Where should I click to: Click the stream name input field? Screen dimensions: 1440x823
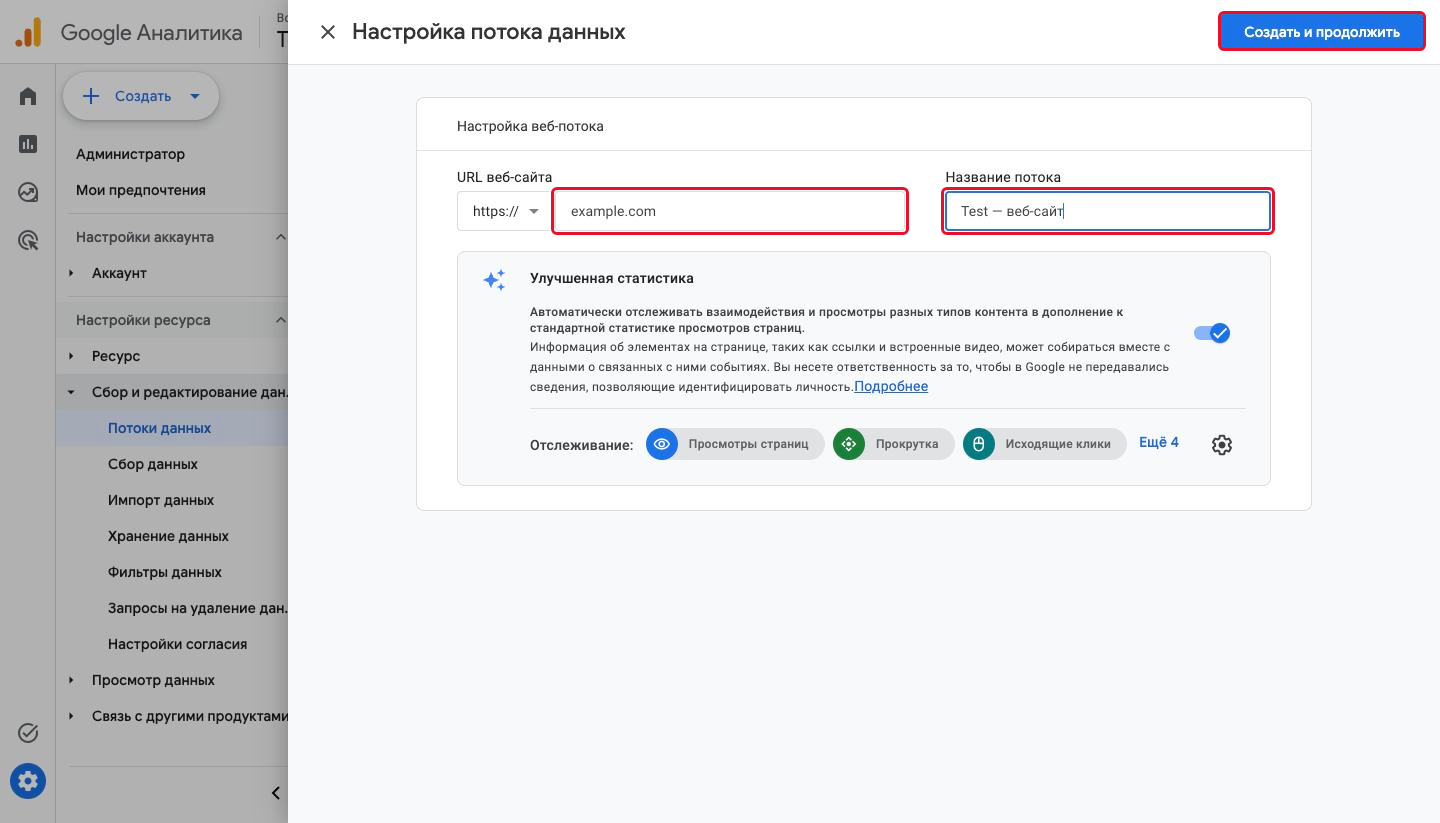click(x=1108, y=211)
